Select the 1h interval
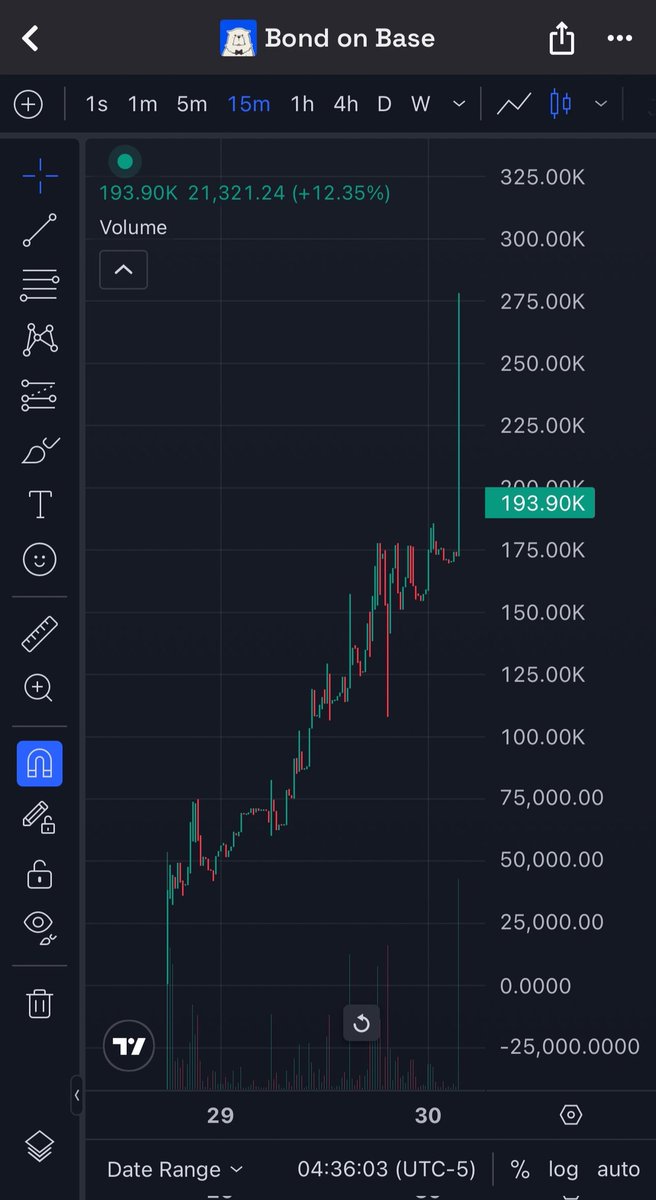Image resolution: width=656 pixels, height=1200 pixels. (x=302, y=103)
